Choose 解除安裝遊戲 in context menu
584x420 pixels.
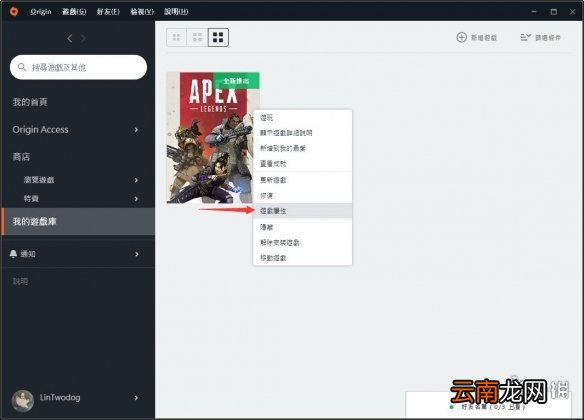pyautogui.click(x=302, y=242)
